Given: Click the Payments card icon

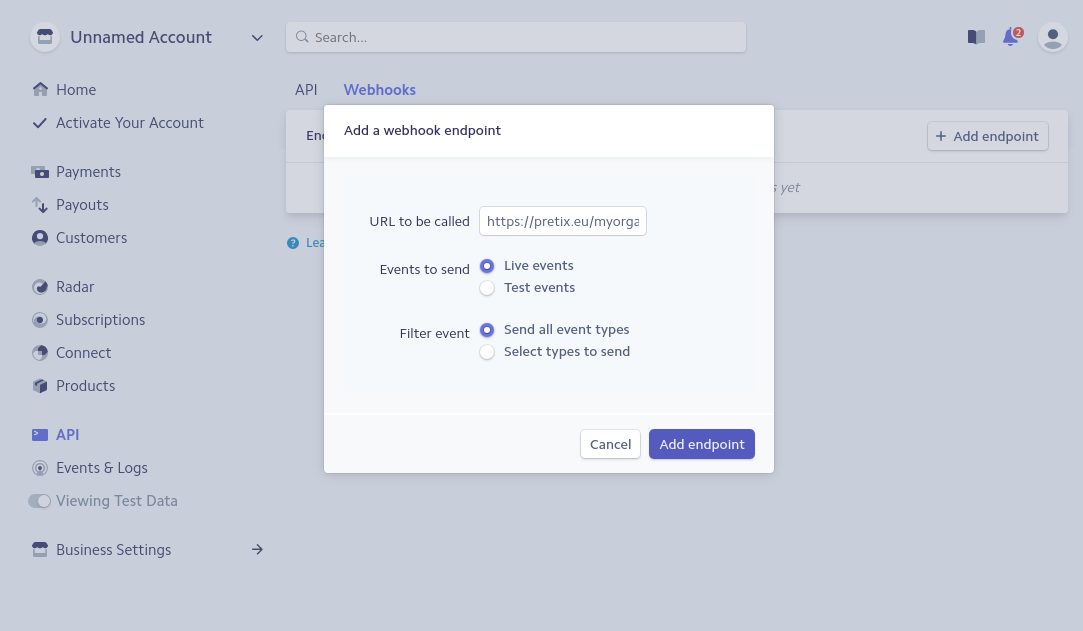Looking at the screenshot, I should click(40, 172).
